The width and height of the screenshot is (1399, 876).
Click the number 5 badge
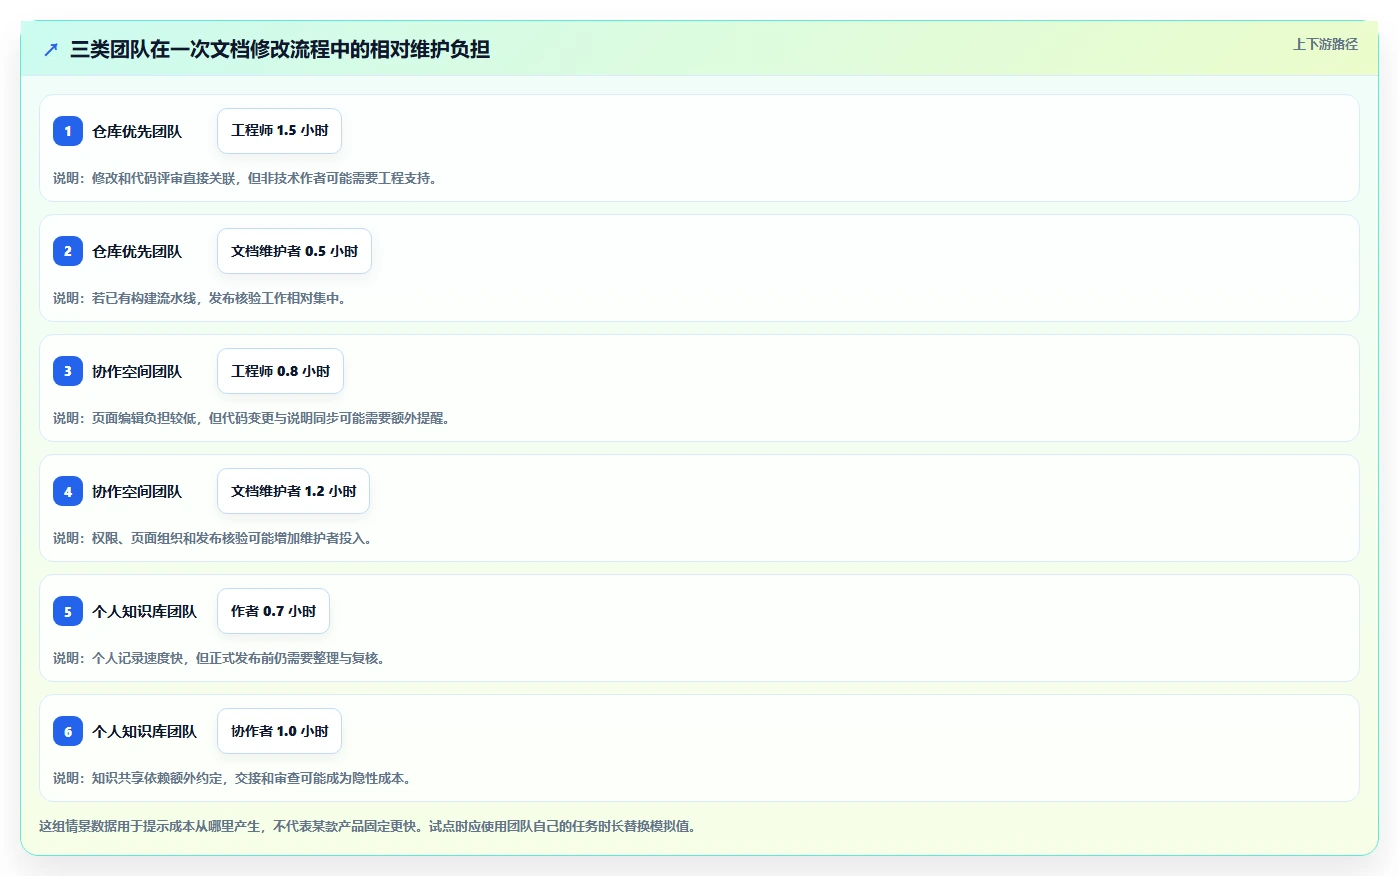[x=68, y=611]
